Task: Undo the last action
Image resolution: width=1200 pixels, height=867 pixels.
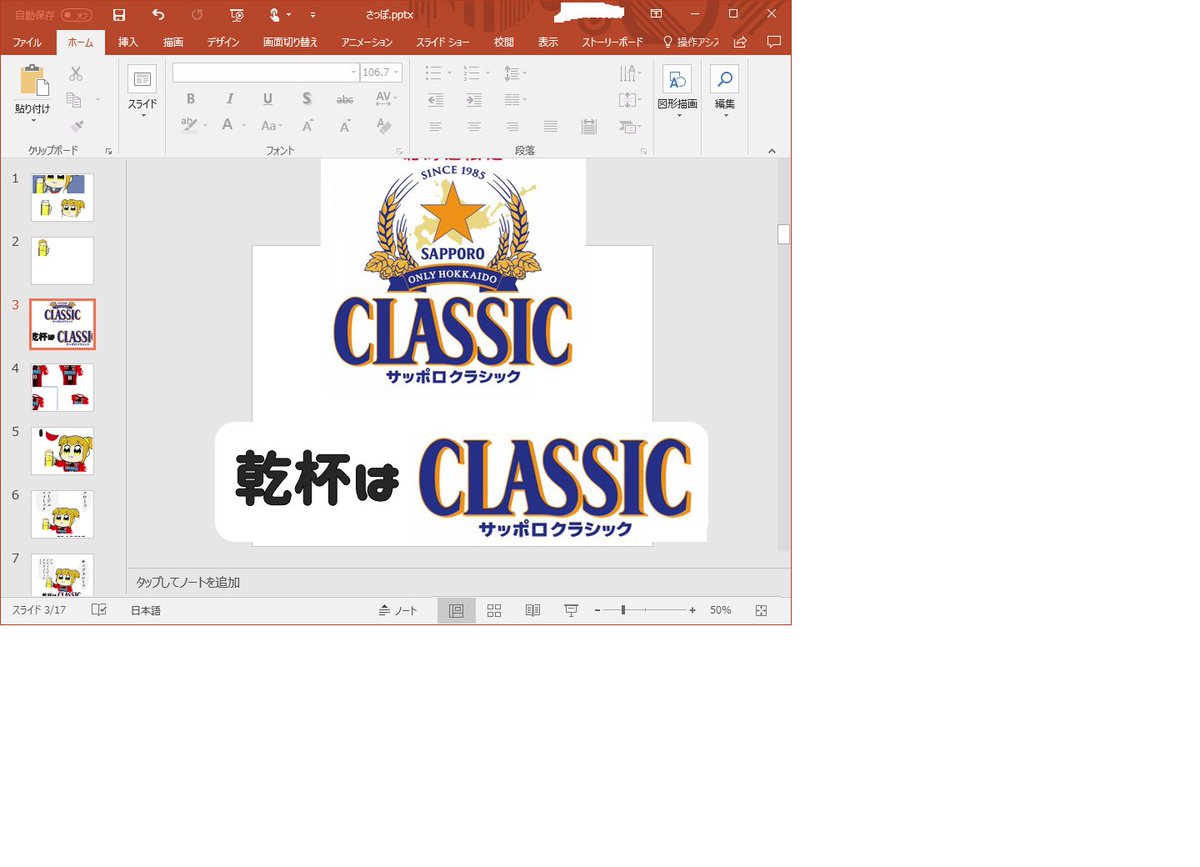Action: 158,15
